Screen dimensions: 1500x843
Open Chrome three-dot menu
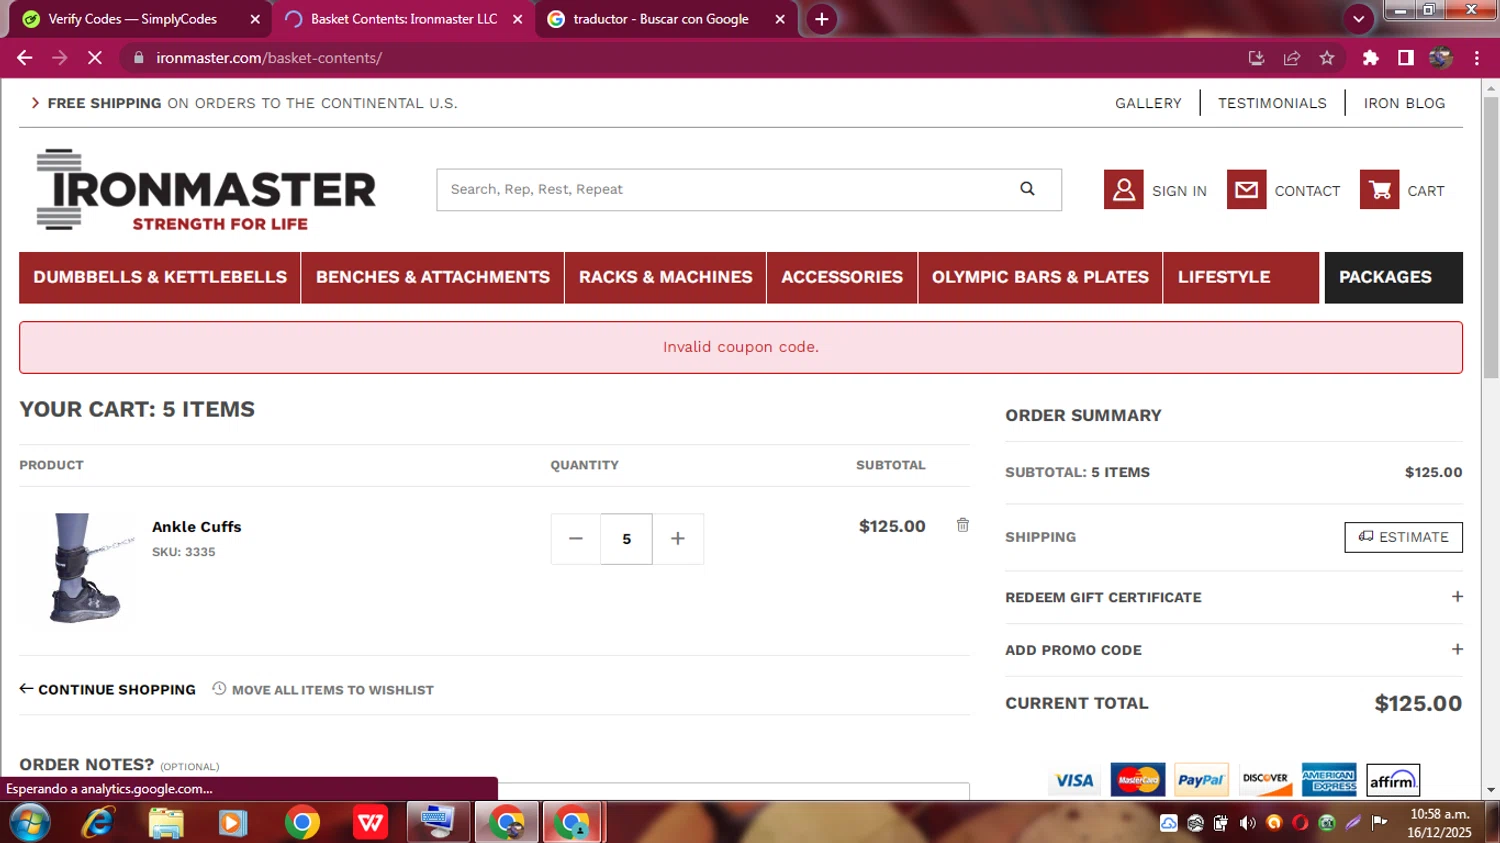point(1476,58)
